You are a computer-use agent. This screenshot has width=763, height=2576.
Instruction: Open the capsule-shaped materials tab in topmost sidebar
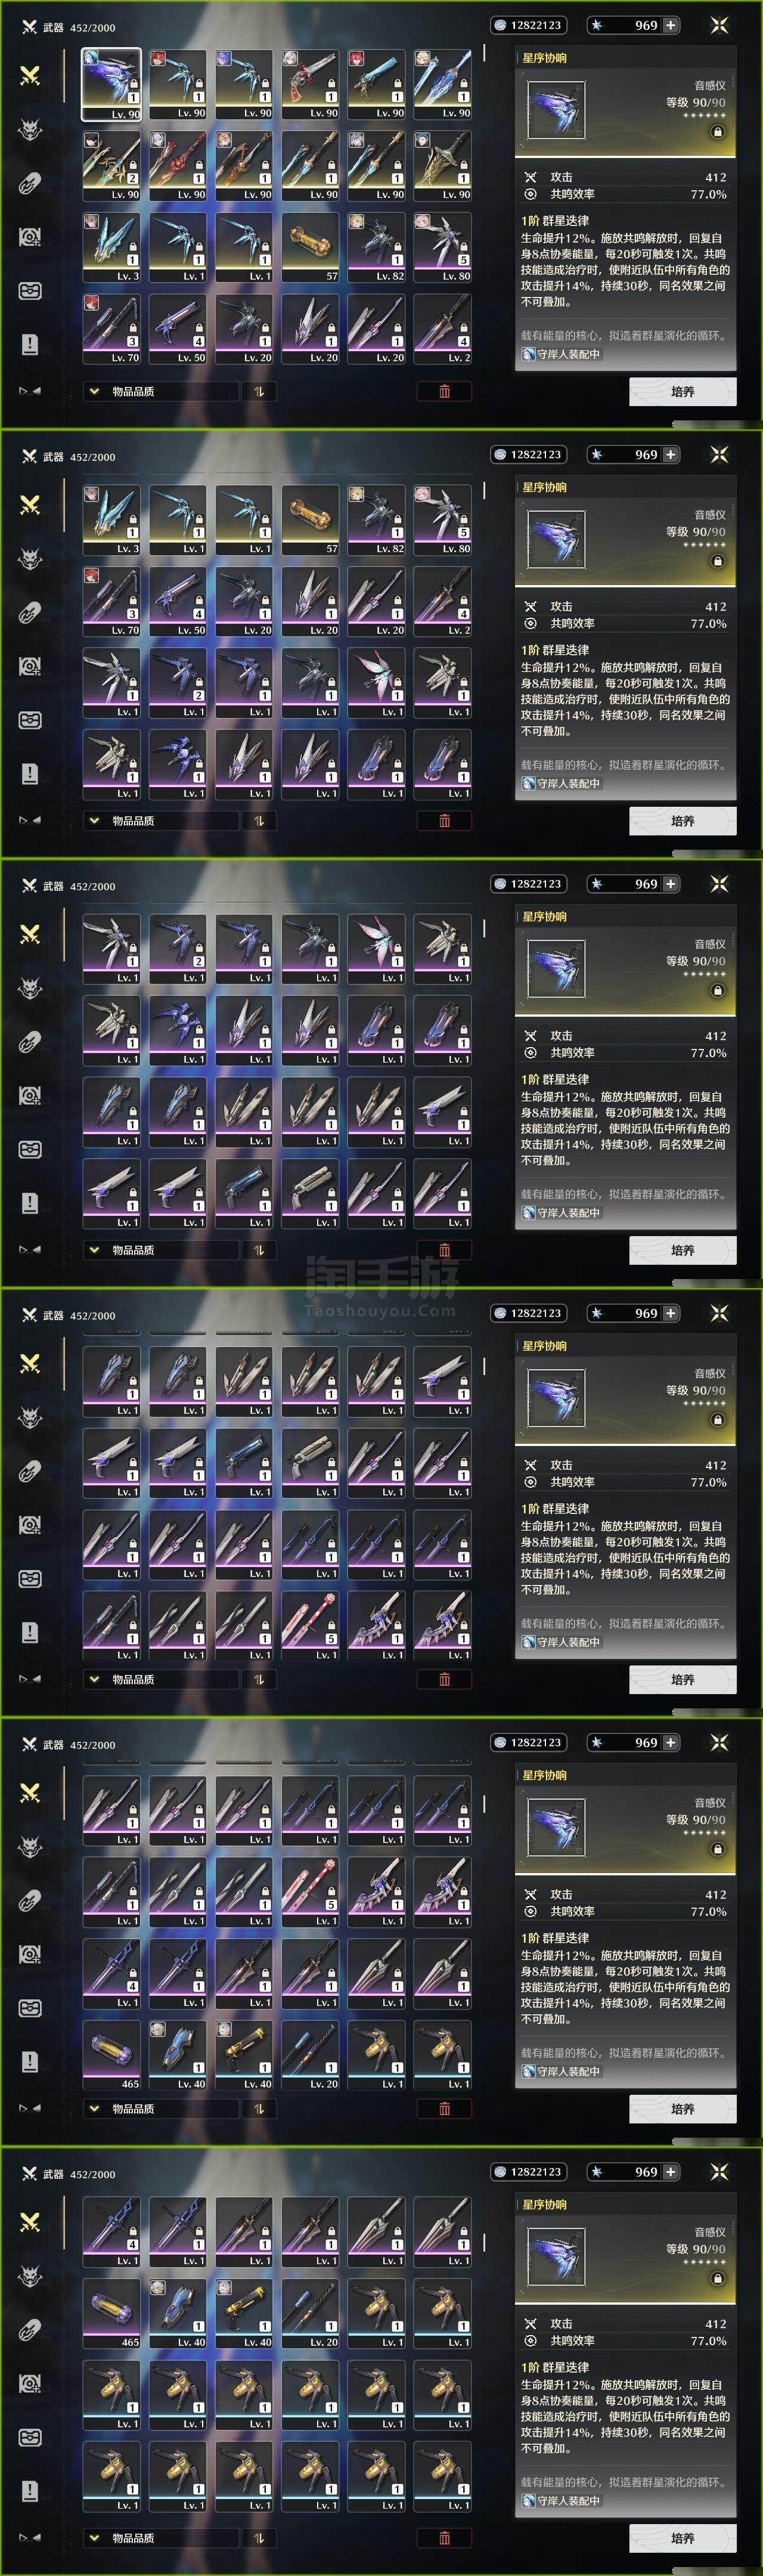pyautogui.click(x=30, y=183)
